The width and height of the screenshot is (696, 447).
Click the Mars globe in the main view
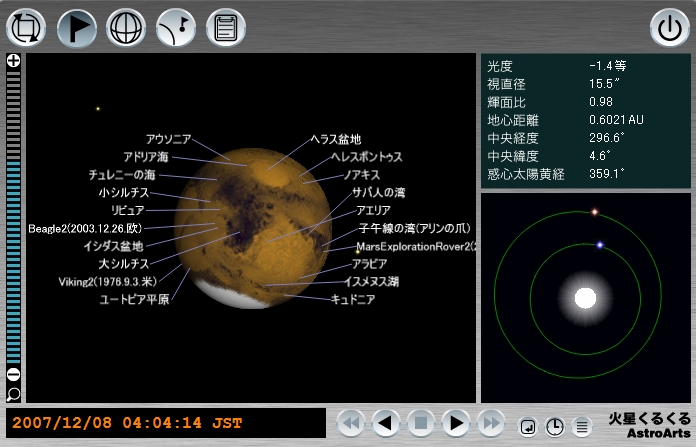tap(253, 228)
